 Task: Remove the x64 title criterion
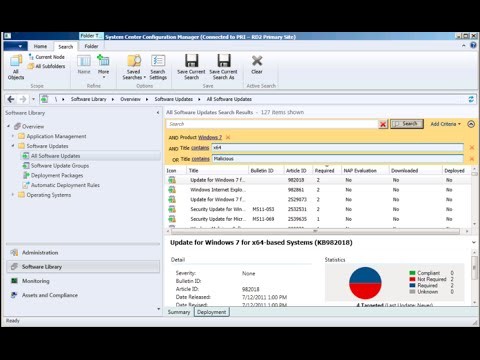pyautogui.click(x=472, y=148)
